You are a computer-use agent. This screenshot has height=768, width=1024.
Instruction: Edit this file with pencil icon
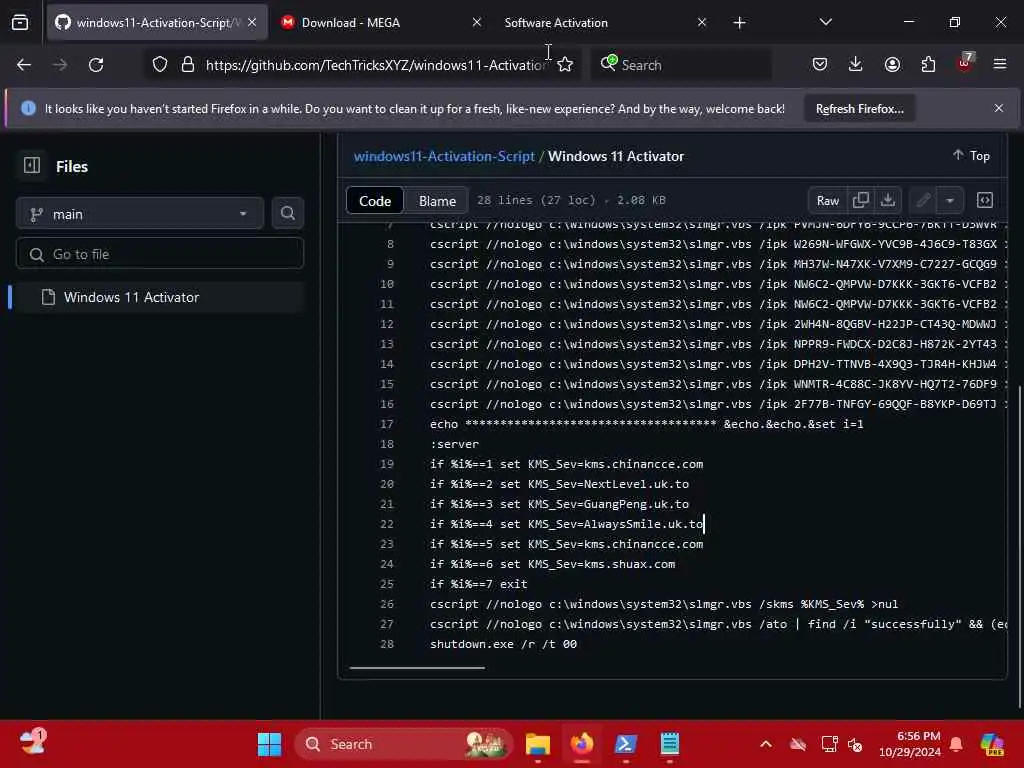click(x=923, y=200)
